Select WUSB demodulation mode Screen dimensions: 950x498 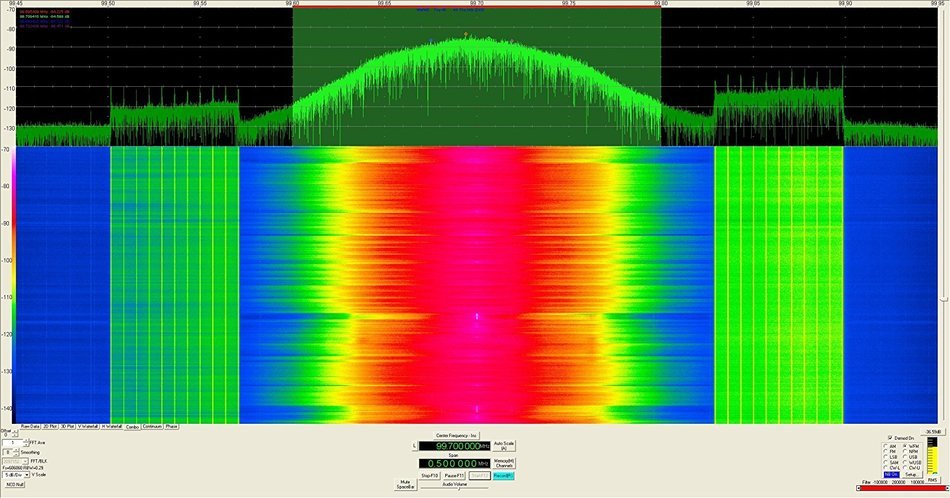coord(905,462)
